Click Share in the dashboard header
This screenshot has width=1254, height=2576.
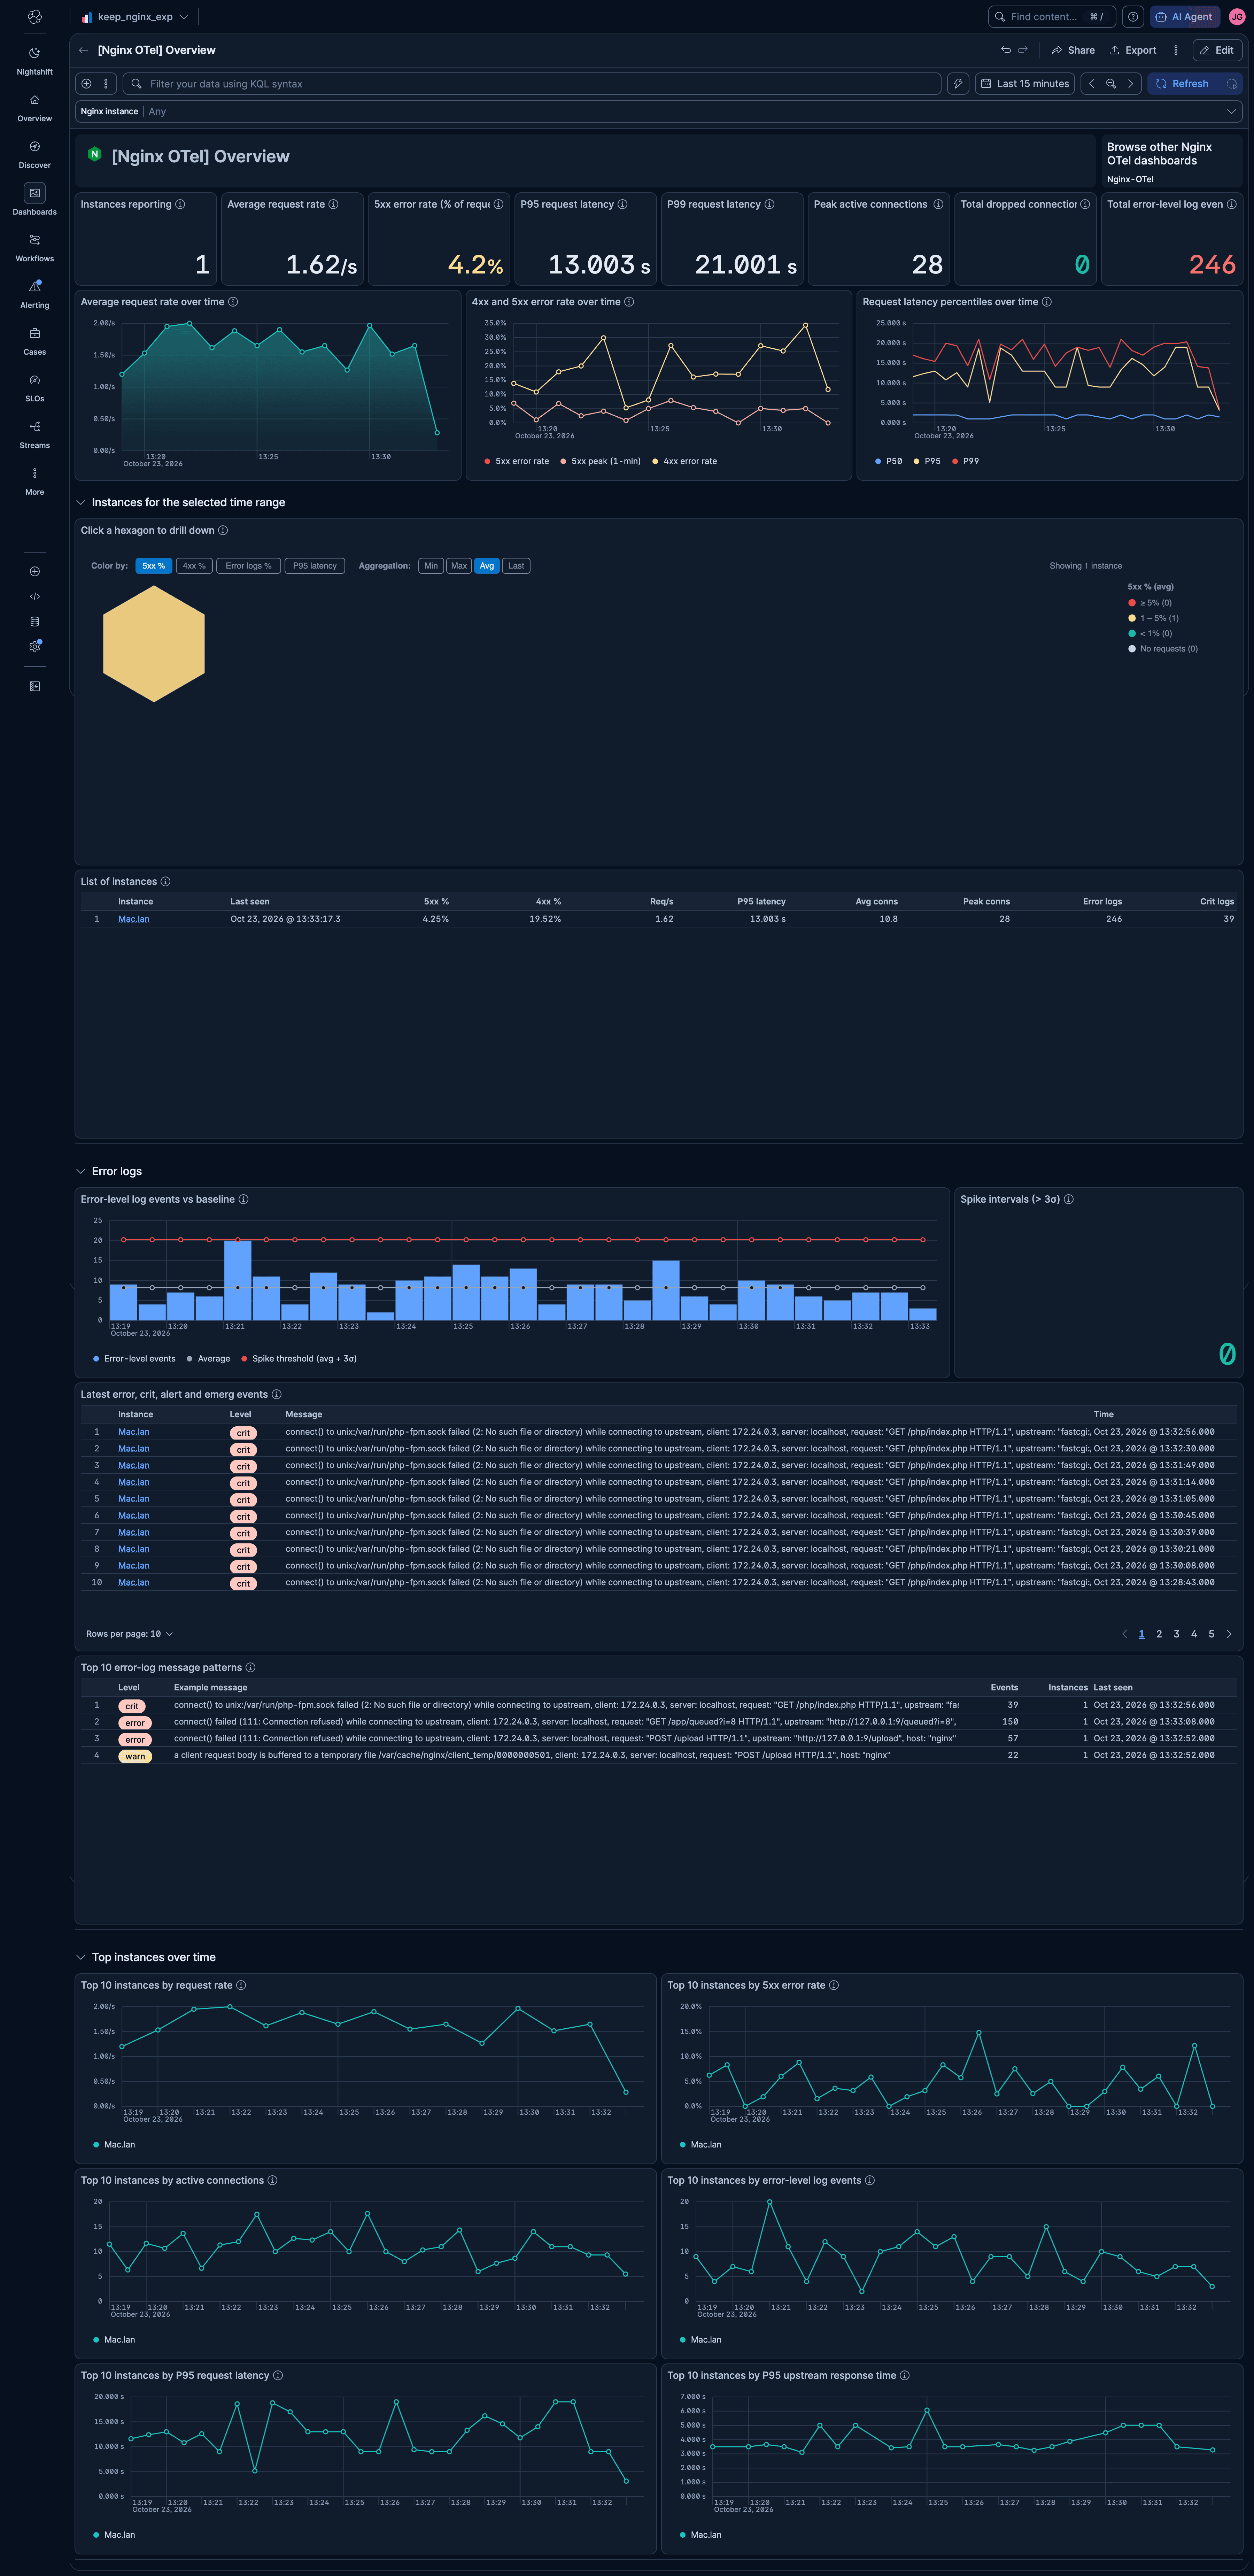(1073, 50)
